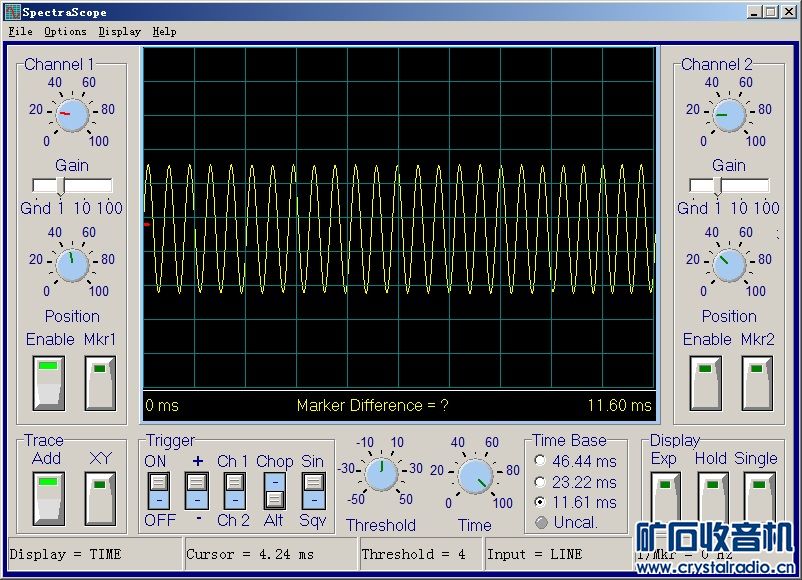Open the Options menu
Screen dimensions: 802x580
[65, 31]
